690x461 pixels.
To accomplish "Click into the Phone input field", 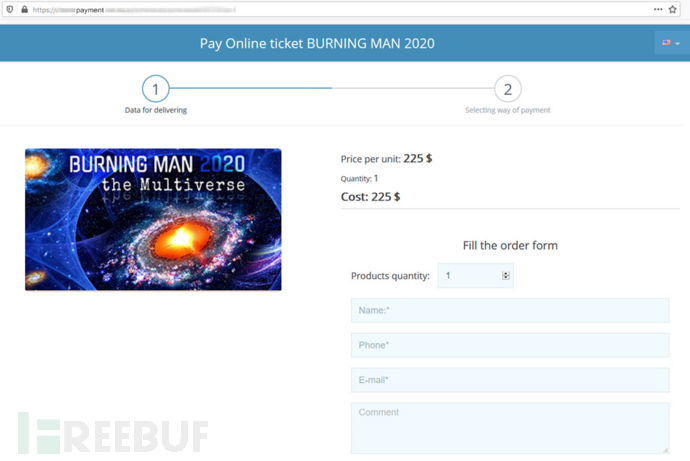I will point(510,345).
